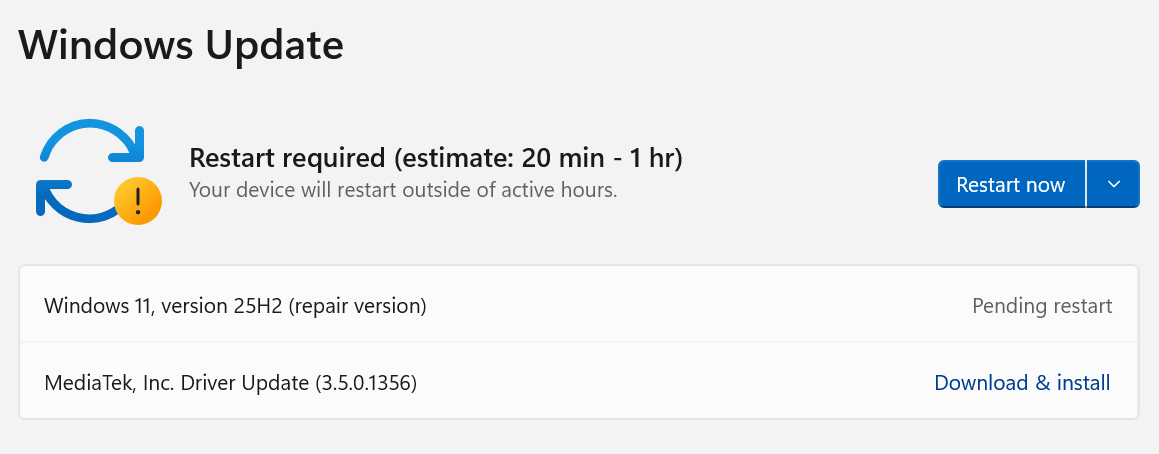Click the active hours restart message
The width and height of the screenshot is (1159, 454).
click(403, 190)
